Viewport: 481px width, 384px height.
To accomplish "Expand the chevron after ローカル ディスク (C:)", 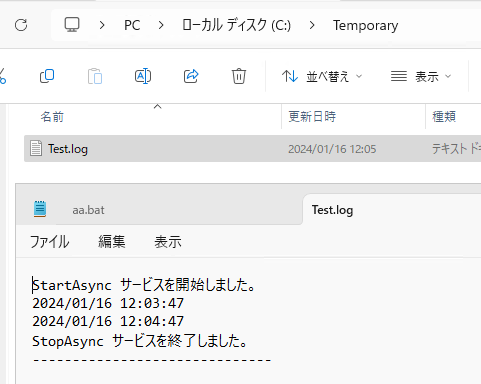I will (x=312, y=25).
